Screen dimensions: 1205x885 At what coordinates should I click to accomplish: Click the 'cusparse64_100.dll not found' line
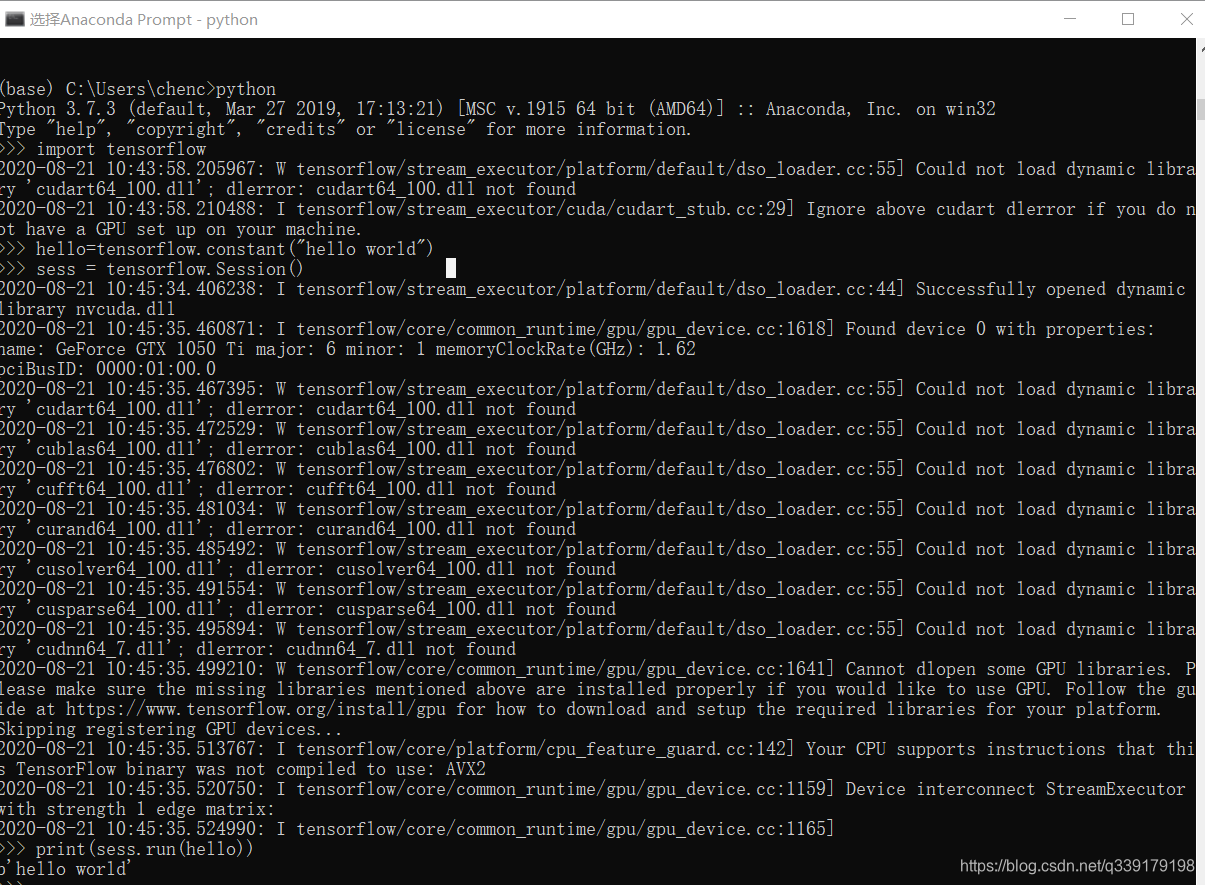click(x=308, y=609)
